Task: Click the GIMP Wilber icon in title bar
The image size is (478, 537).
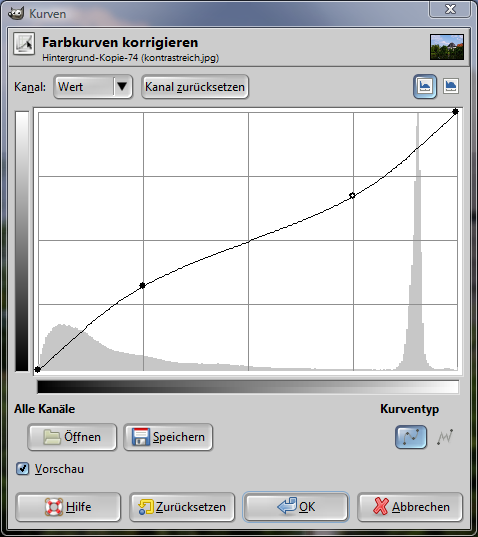Action: click(16, 13)
